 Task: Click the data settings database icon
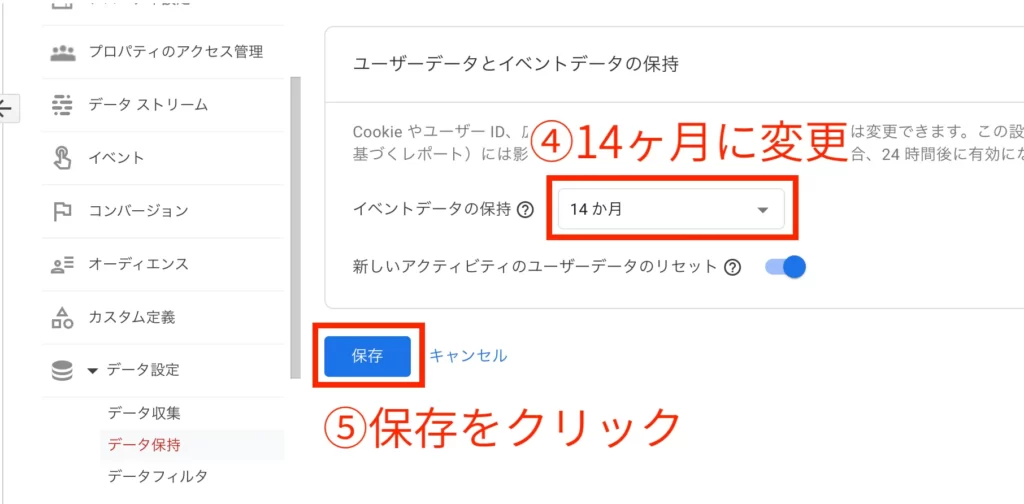coord(62,371)
